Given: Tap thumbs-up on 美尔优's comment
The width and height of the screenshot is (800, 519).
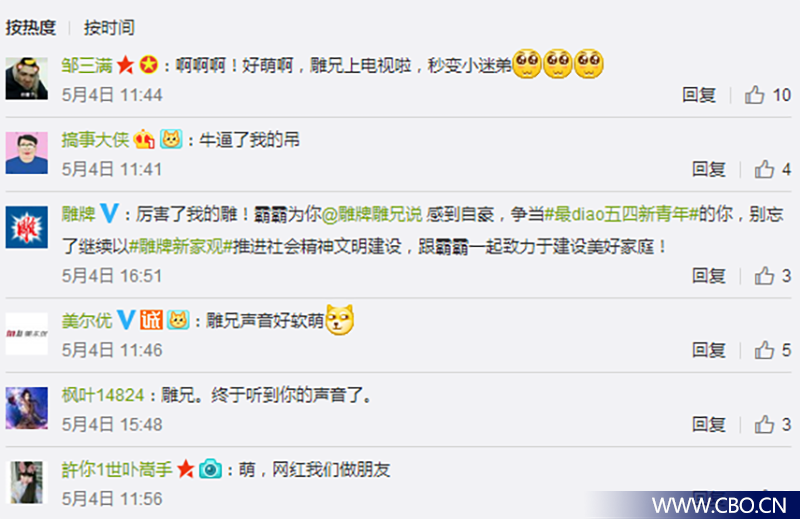Looking at the screenshot, I should [x=764, y=350].
